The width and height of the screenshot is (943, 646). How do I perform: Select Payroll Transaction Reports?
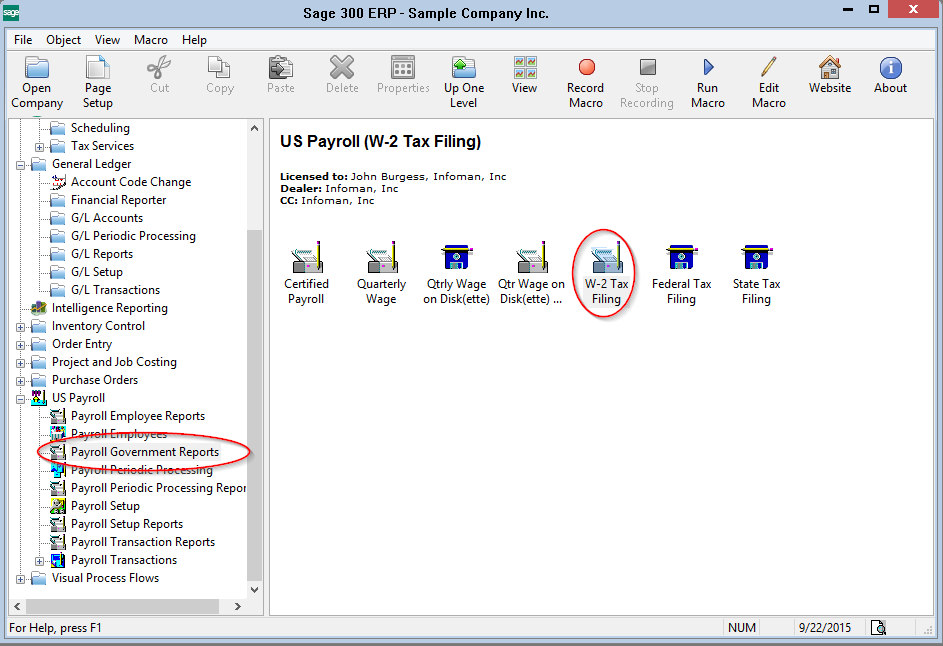point(143,542)
